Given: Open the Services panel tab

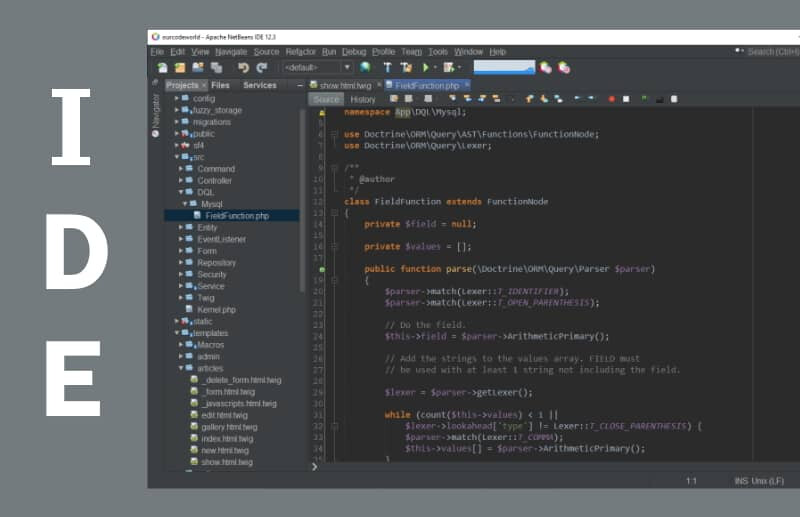Looking at the screenshot, I should pyautogui.click(x=260, y=86).
